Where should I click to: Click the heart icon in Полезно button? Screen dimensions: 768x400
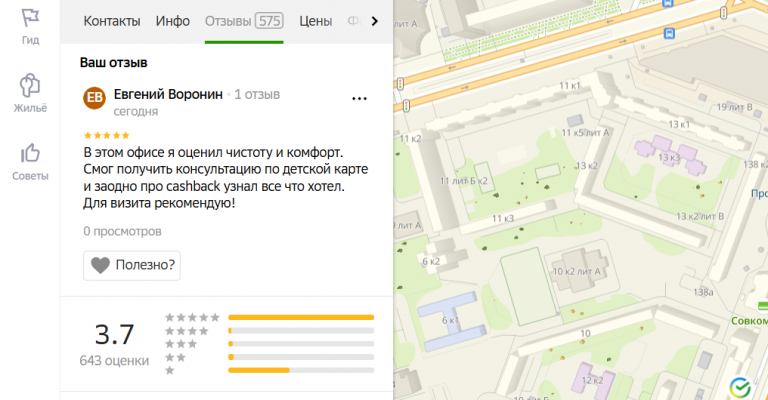100,265
